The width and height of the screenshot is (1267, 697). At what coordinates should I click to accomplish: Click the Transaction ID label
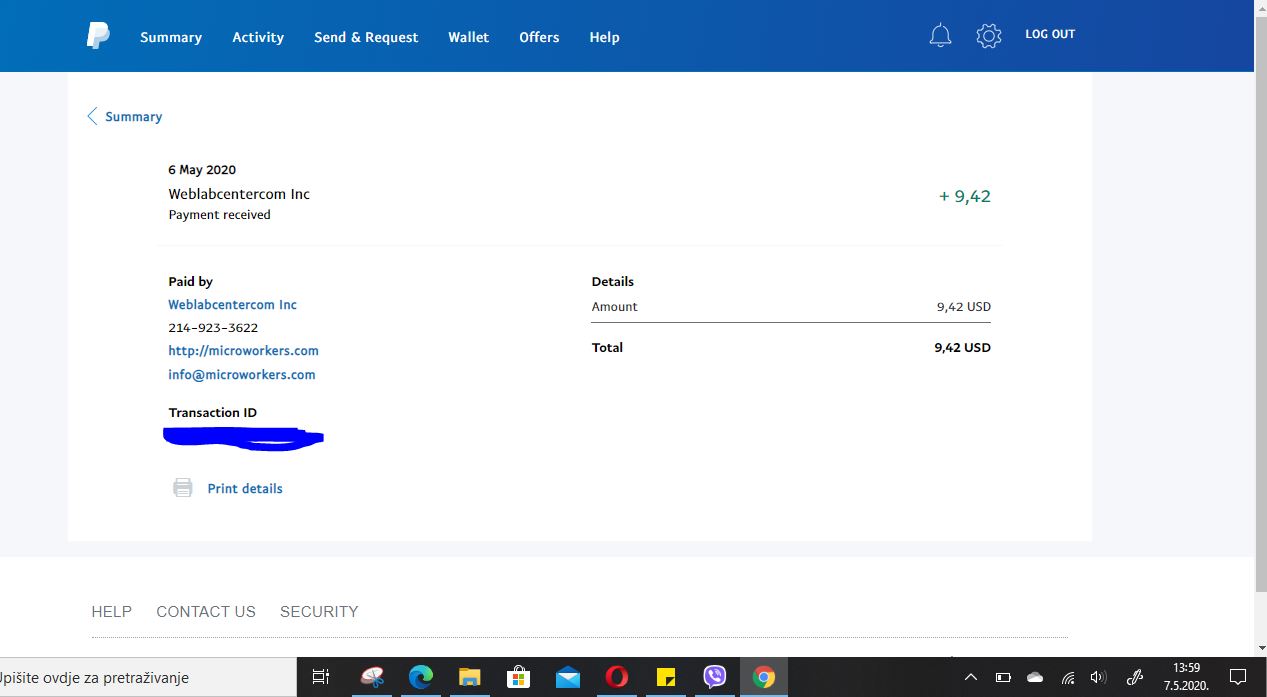213,412
